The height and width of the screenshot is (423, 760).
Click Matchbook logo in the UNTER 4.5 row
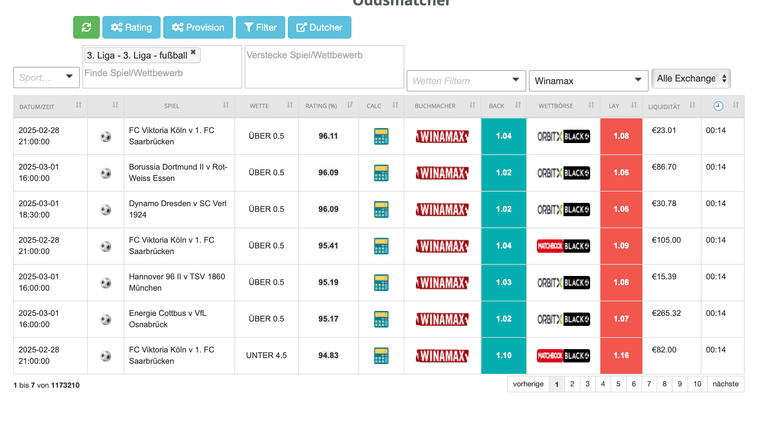pos(563,356)
